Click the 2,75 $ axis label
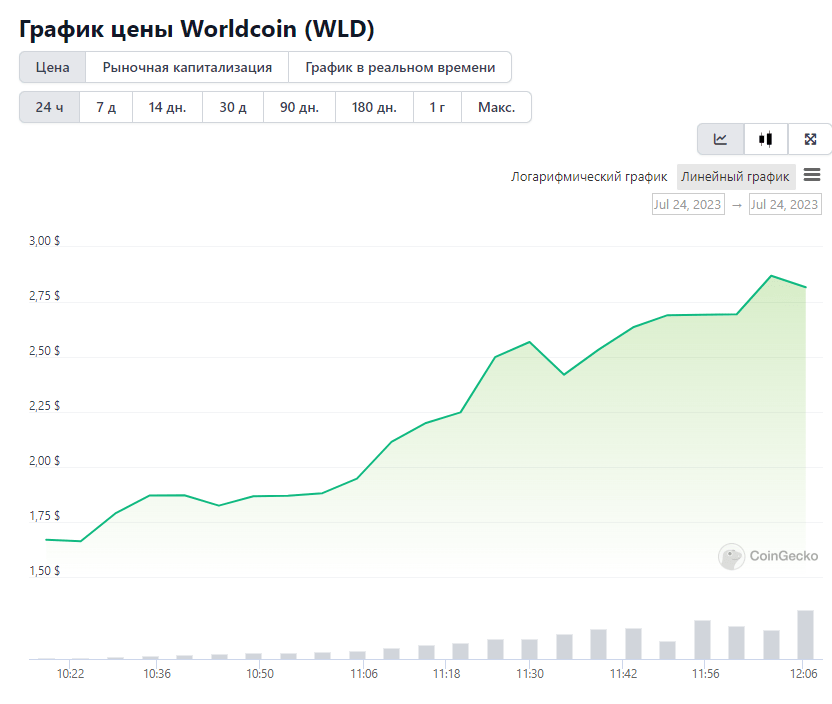Viewport: 832px width, 704px height. coord(45,296)
